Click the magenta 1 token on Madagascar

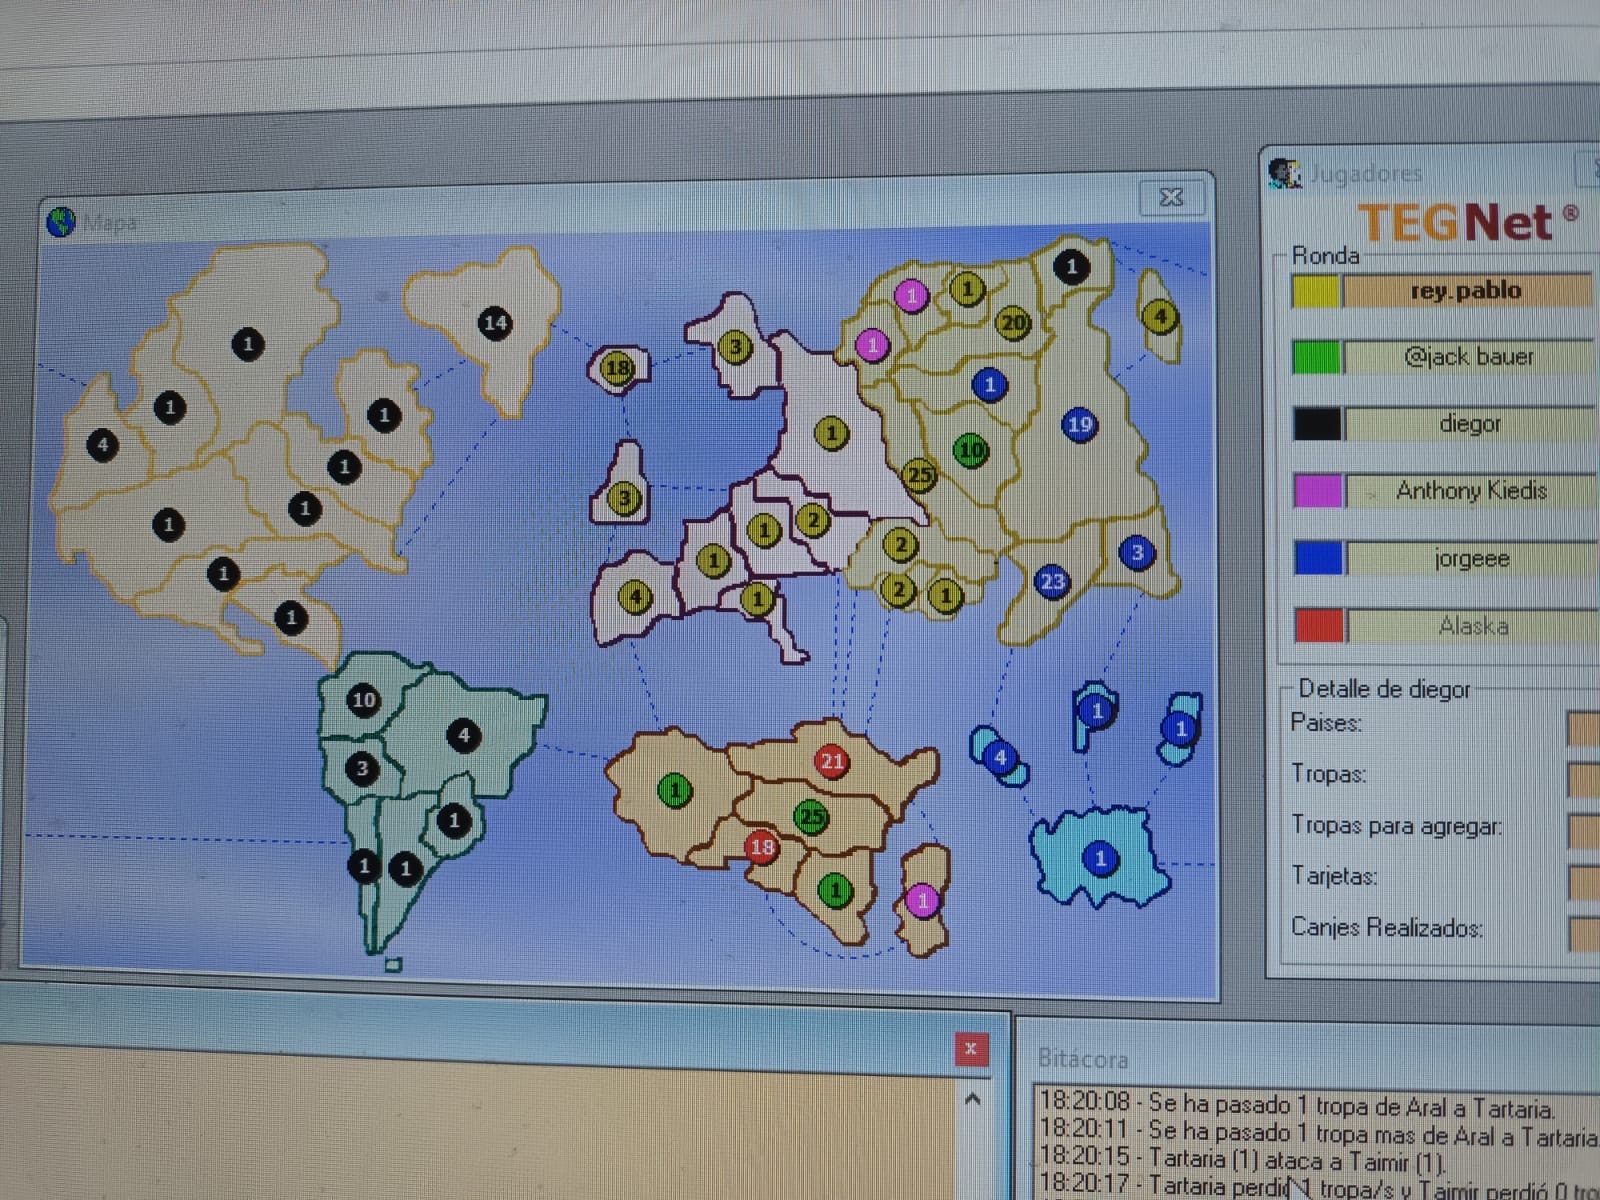point(922,900)
